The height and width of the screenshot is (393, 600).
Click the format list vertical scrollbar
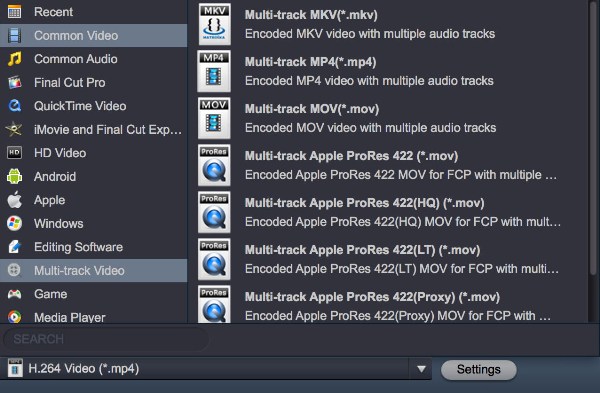(594, 138)
